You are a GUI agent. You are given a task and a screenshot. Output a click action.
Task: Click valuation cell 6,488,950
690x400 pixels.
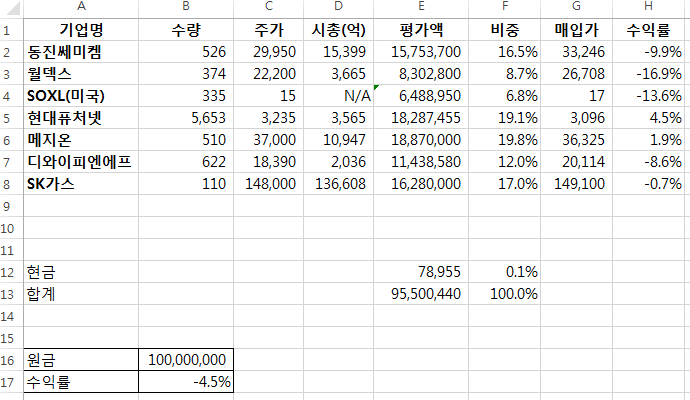point(421,96)
